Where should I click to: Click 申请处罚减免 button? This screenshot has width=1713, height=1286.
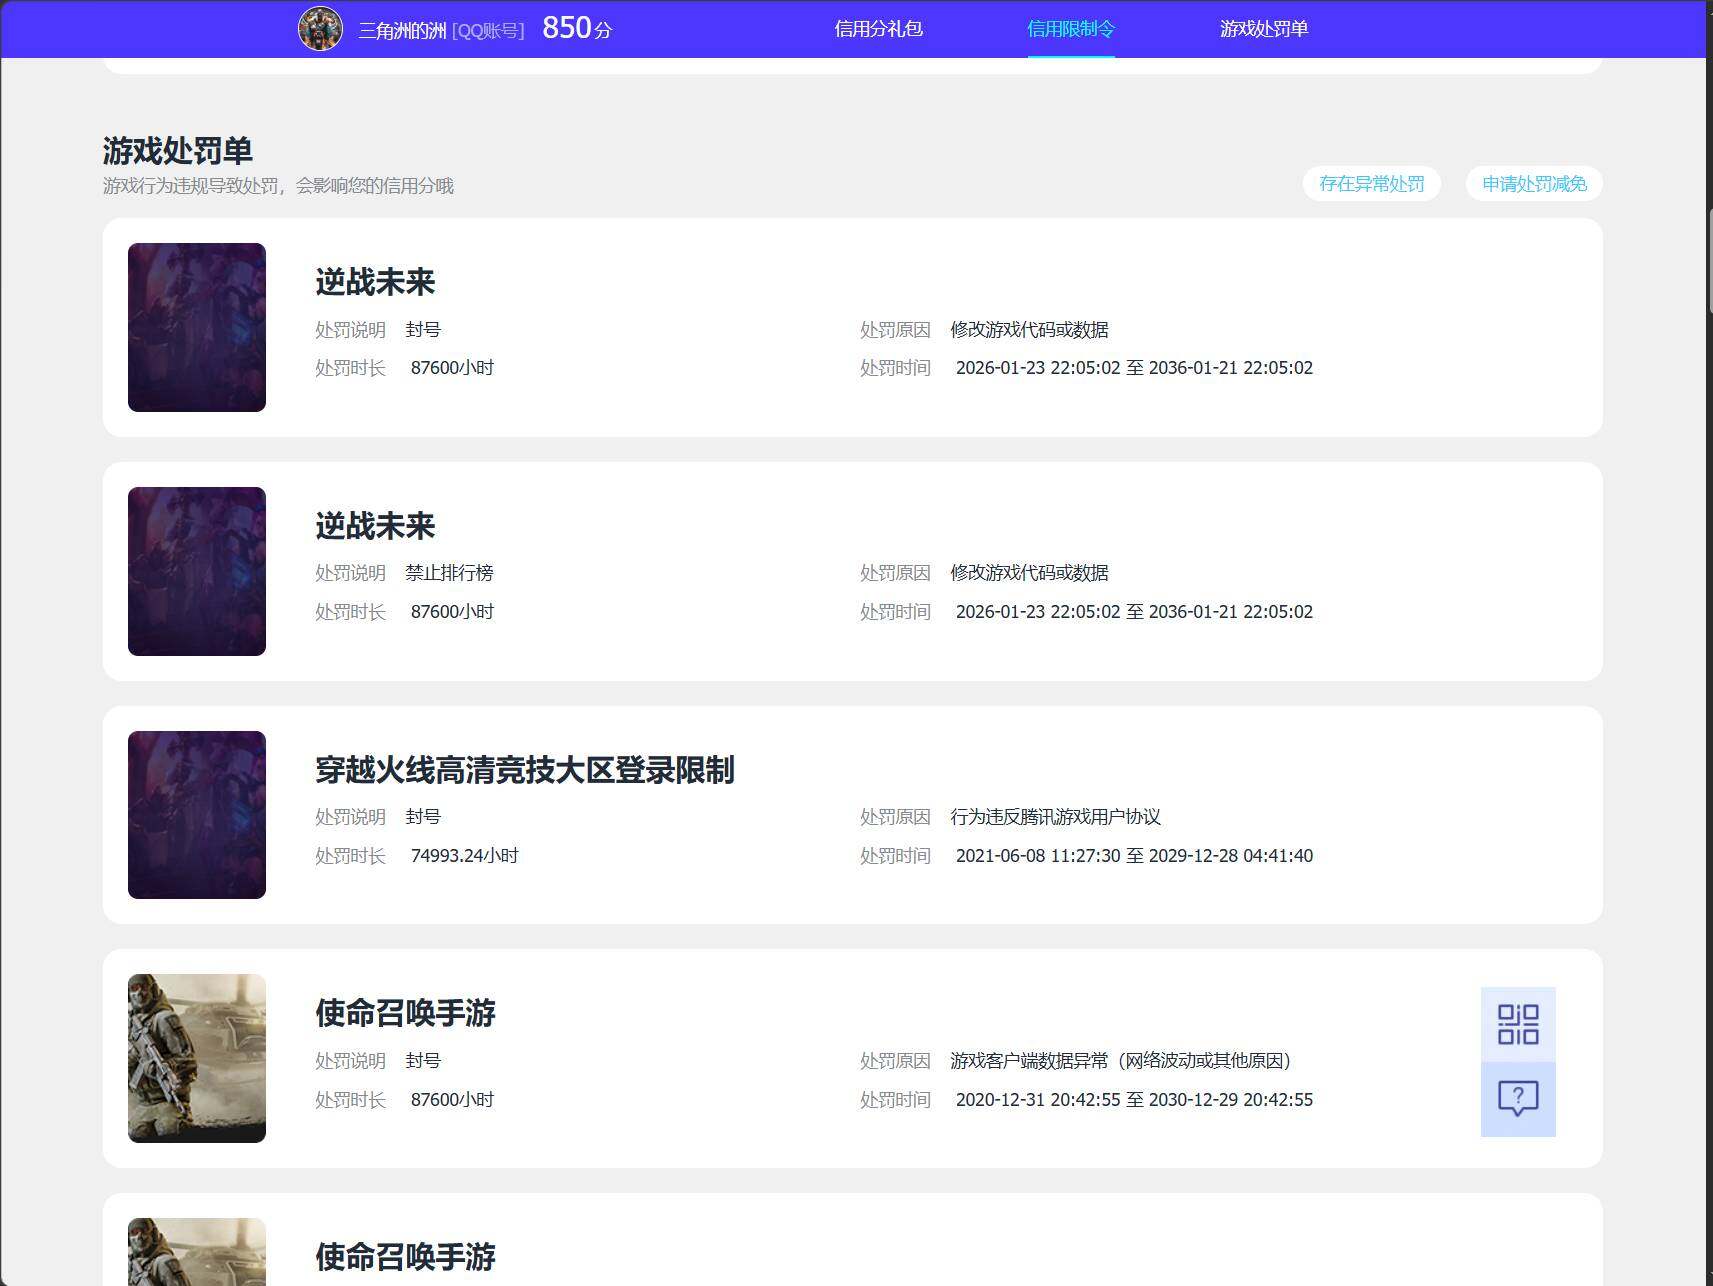1534,184
